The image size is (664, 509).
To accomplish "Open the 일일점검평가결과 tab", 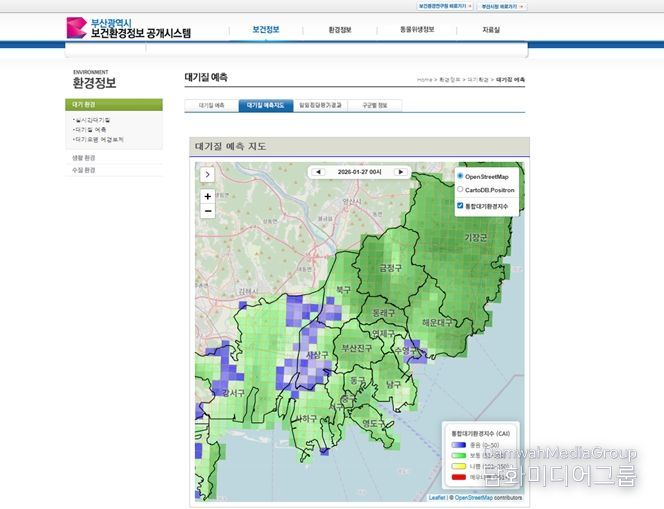I will point(320,105).
